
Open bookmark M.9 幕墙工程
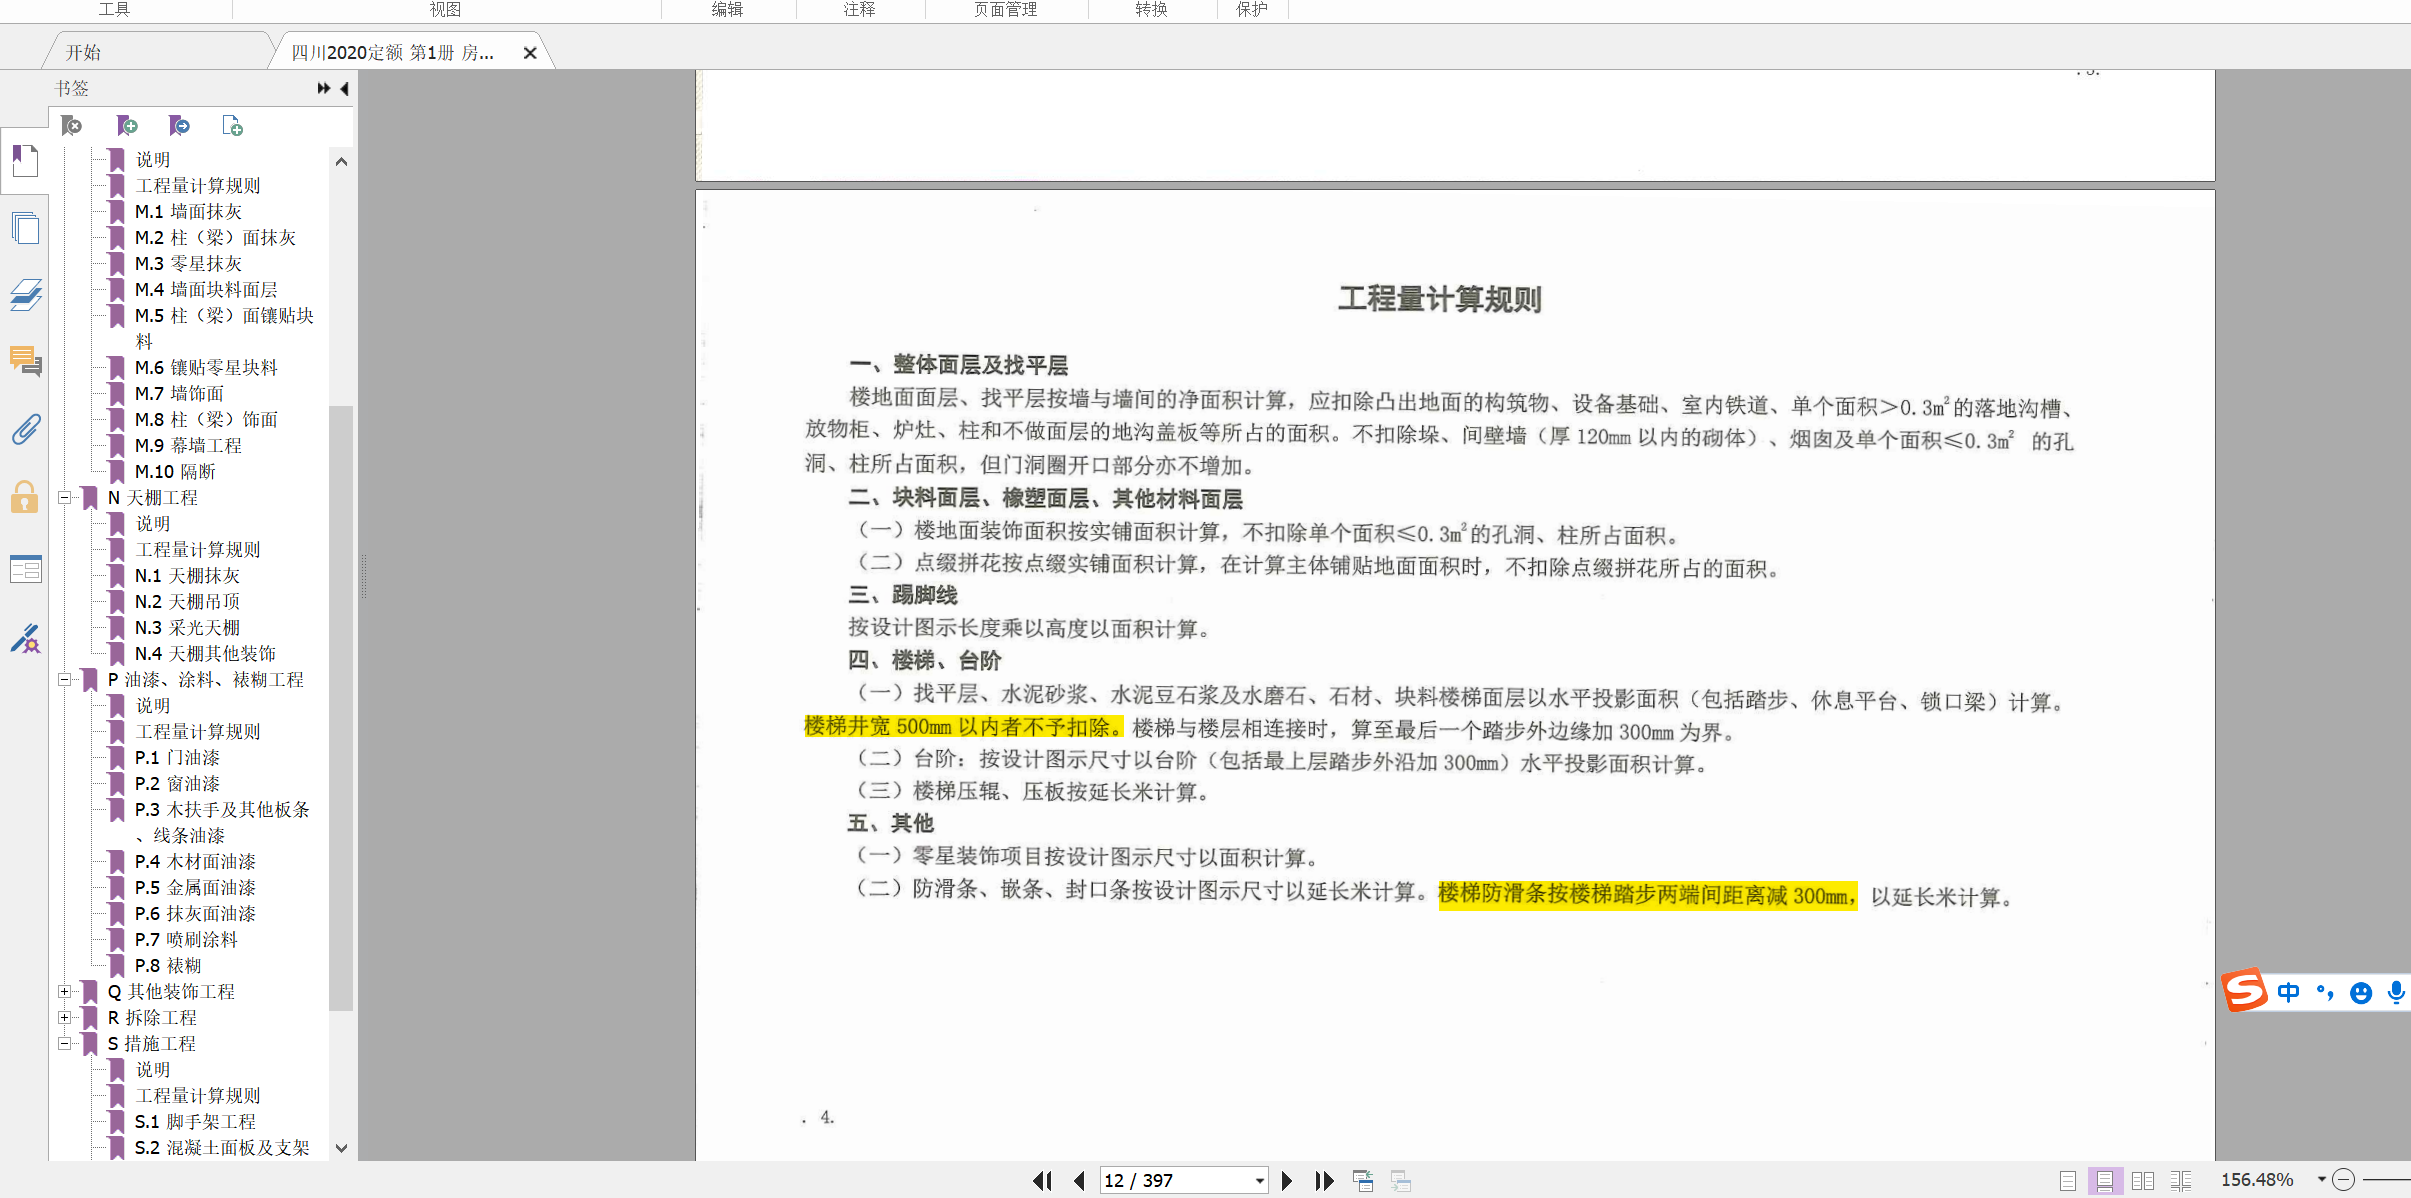(189, 445)
